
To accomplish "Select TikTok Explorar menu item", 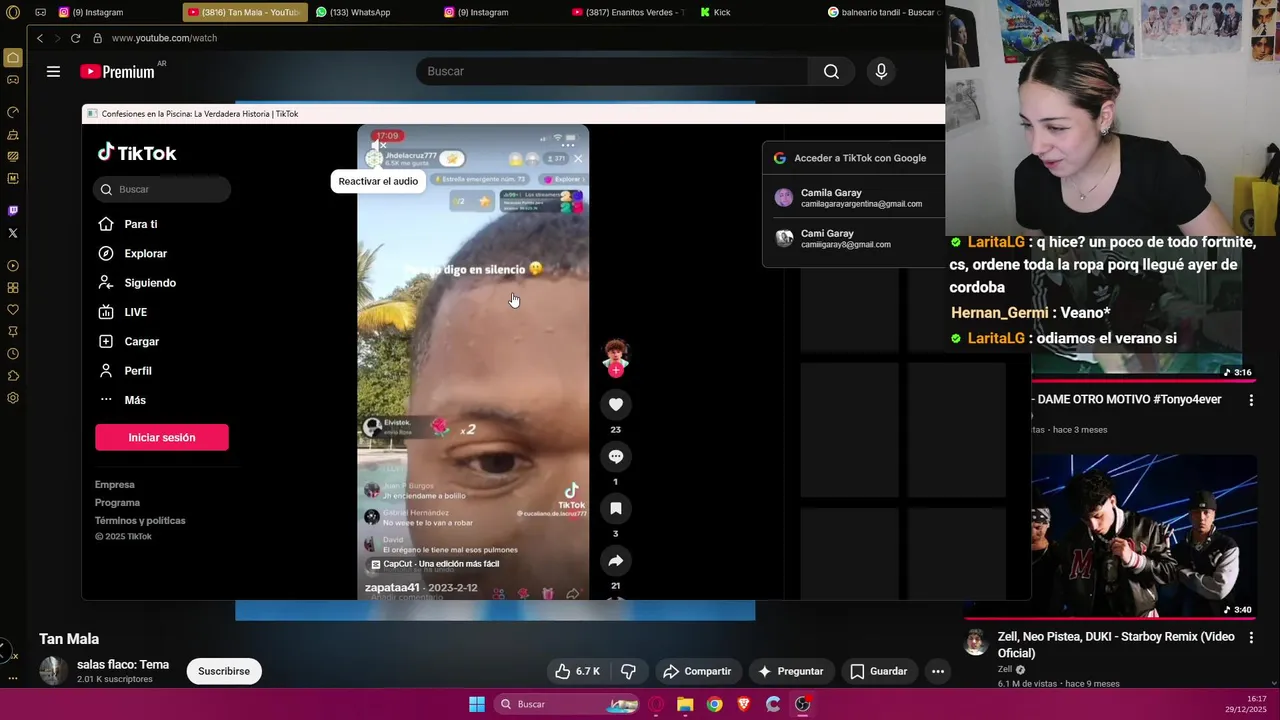I will [x=145, y=253].
